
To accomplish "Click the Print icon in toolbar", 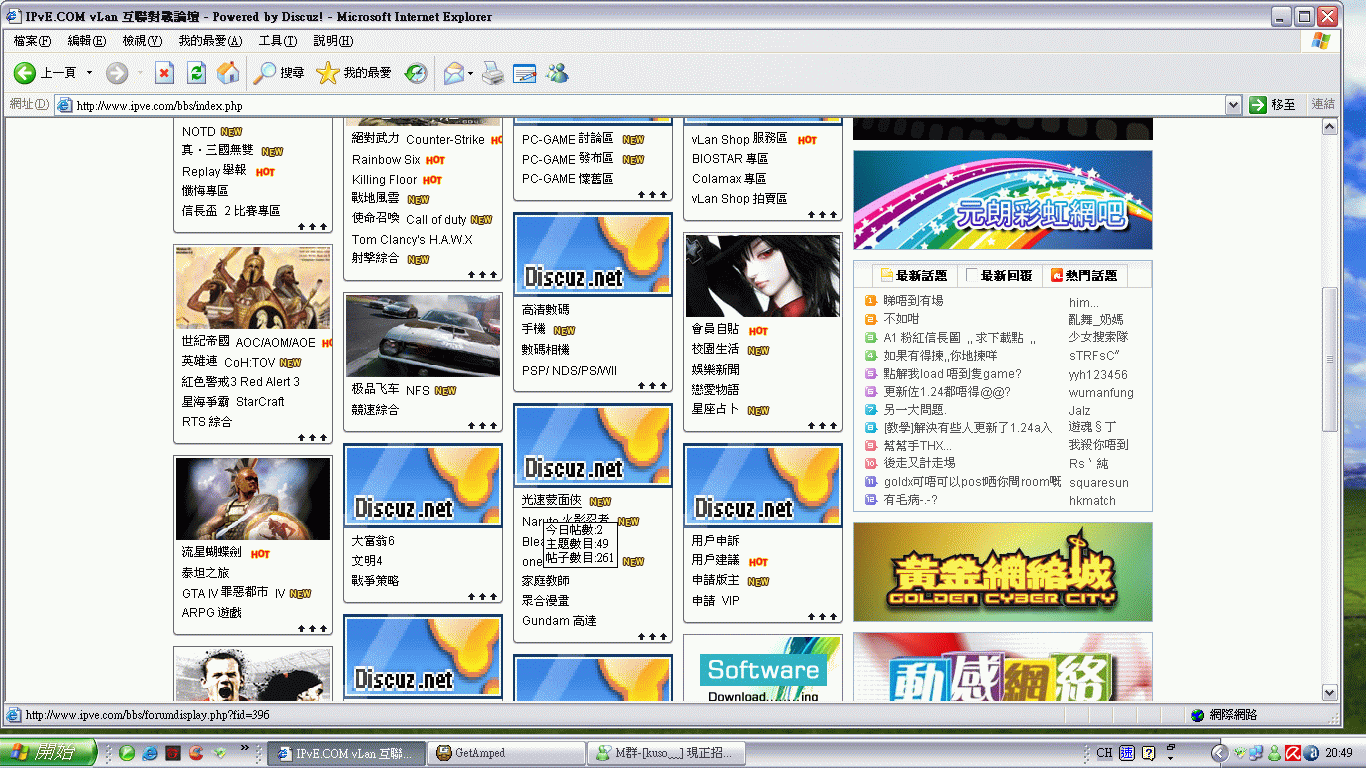I will coord(493,73).
